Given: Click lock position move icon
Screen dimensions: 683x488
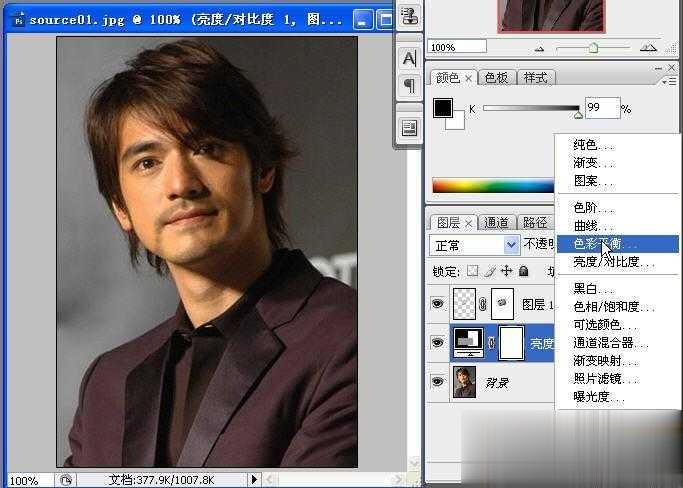Looking at the screenshot, I should coord(506,271).
